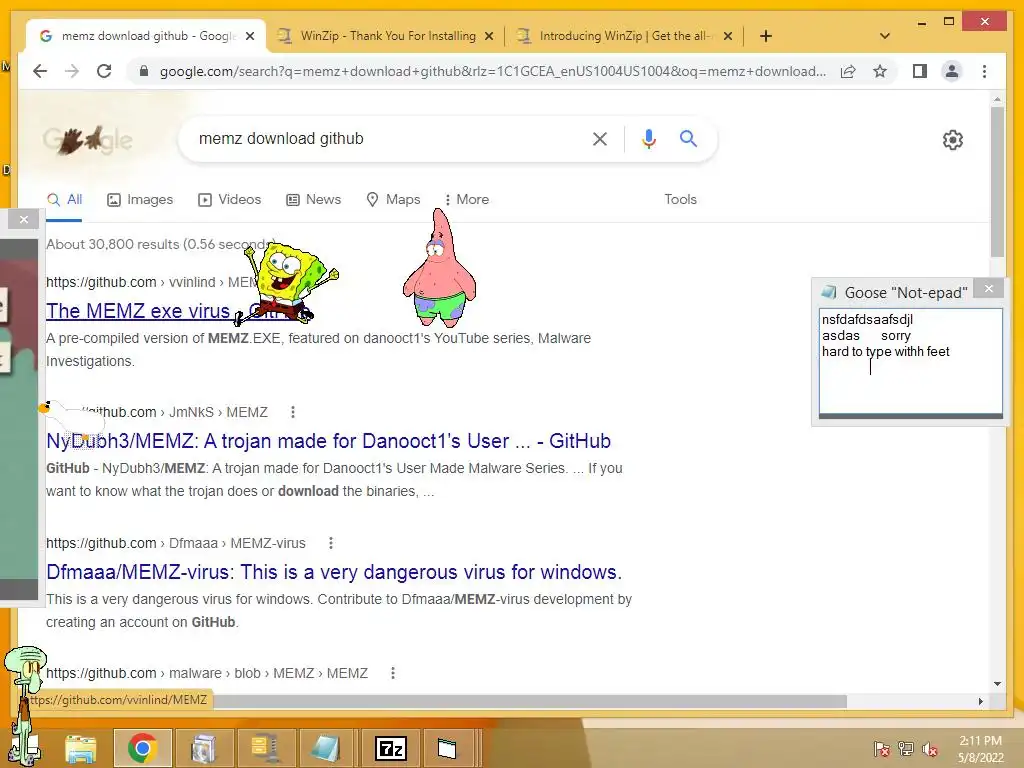Close the goose image window on left
The image size is (1024, 768).
(24, 219)
